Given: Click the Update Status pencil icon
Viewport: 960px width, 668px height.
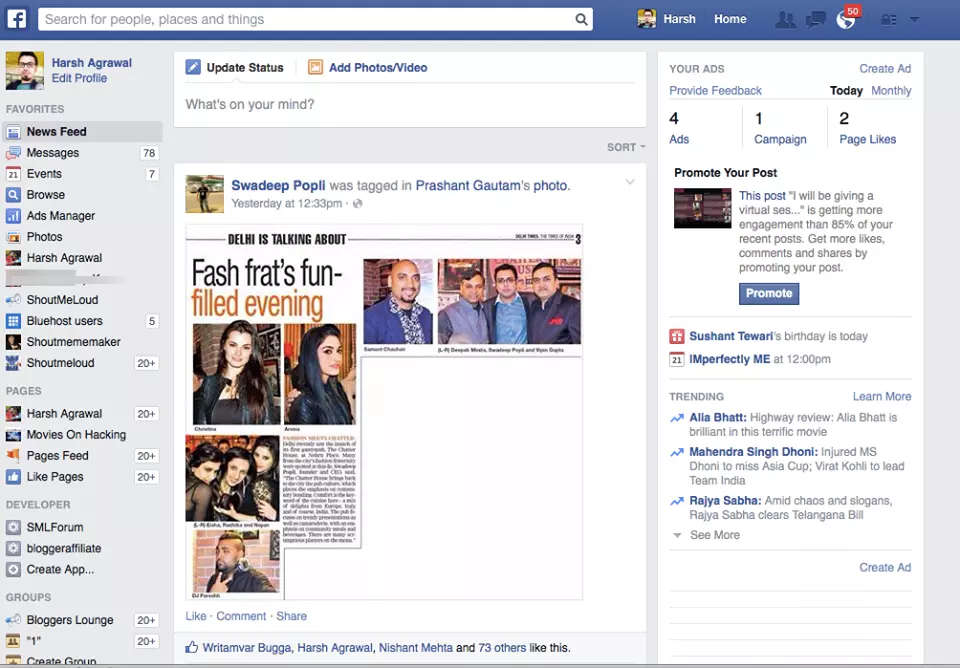Looking at the screenshot, I should click(193, 67).
